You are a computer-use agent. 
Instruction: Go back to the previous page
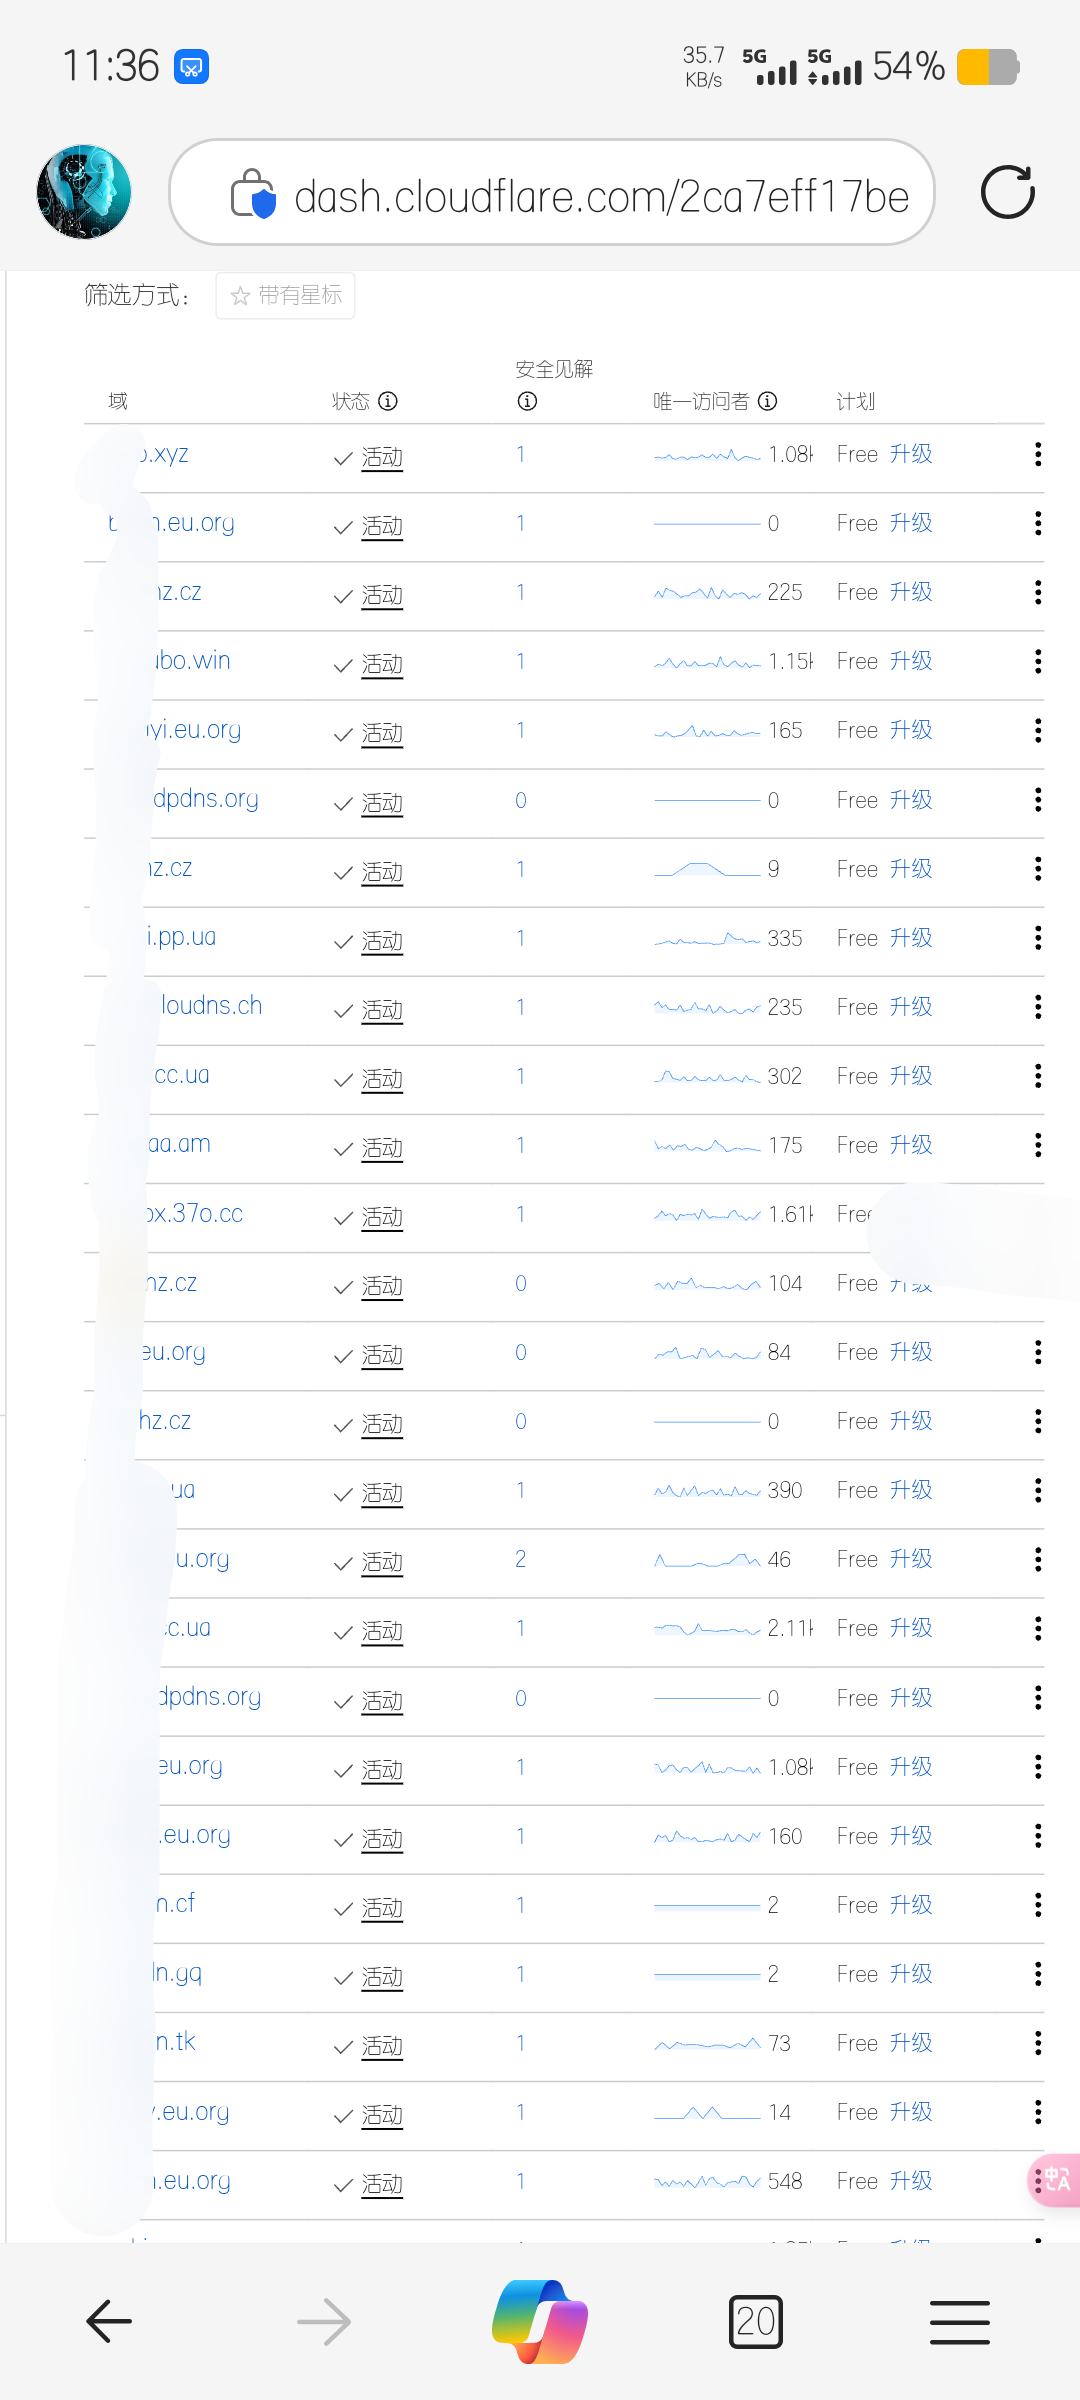click(109, 2321)
